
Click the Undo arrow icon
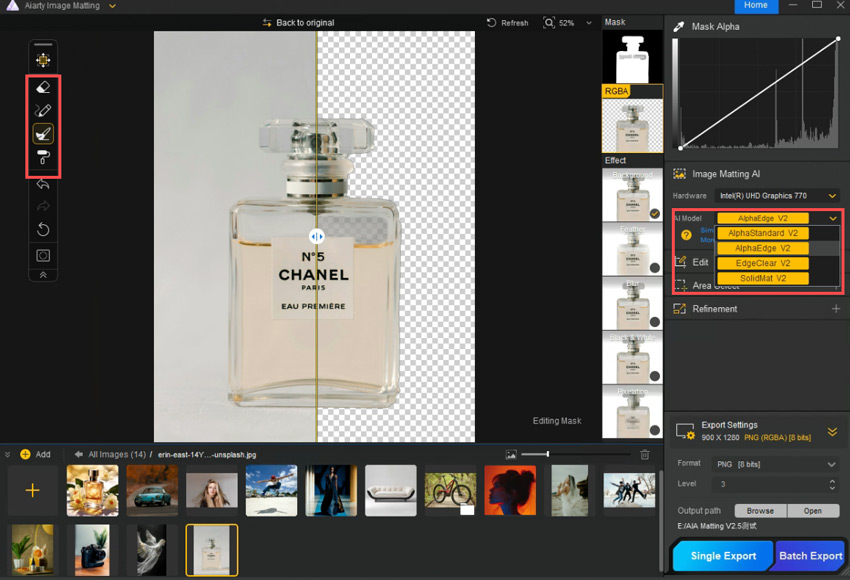click(x=43, y=184)
